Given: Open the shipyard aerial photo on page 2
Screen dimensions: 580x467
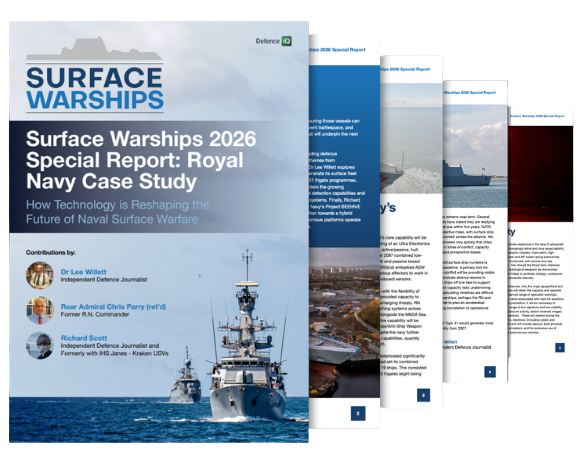Looking at the screenshot, I should [344, 322].
